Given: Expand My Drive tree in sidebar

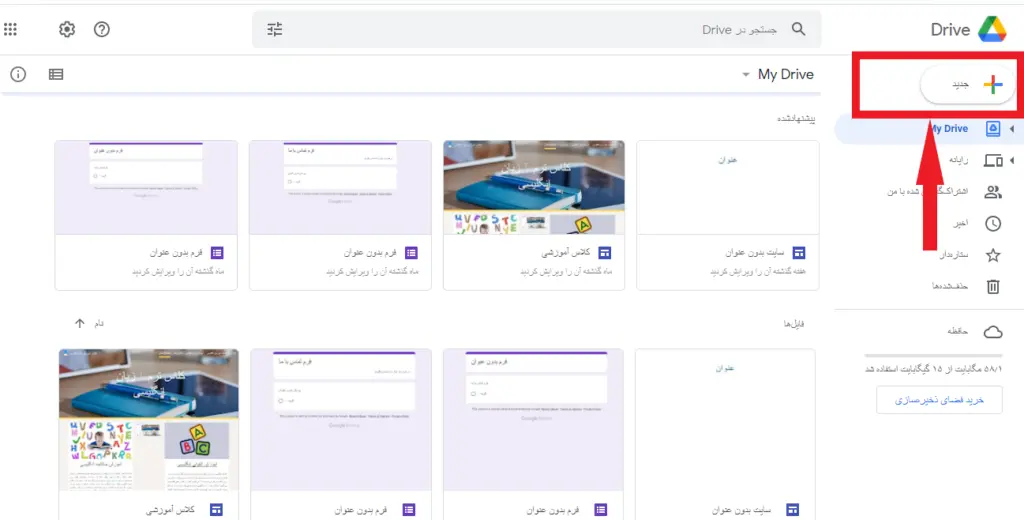Looking at the screenshot, I should click(x=1011, y=129).
